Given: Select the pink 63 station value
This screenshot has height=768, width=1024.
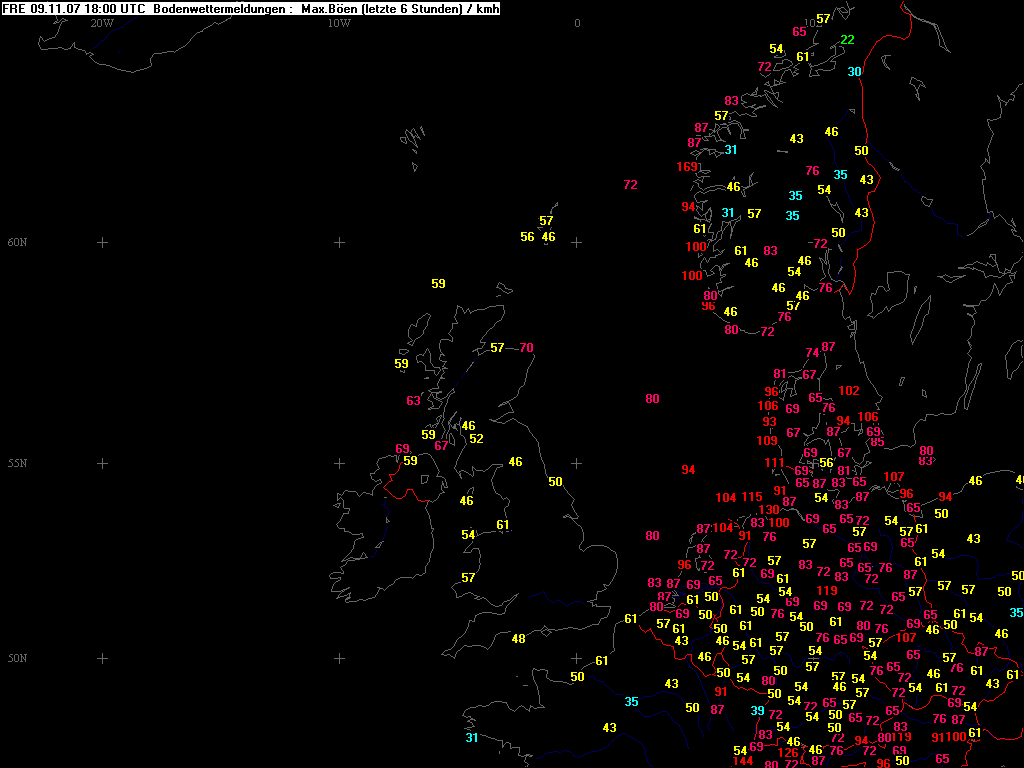Looking at the screenshot, I should [x=413, y=401].
